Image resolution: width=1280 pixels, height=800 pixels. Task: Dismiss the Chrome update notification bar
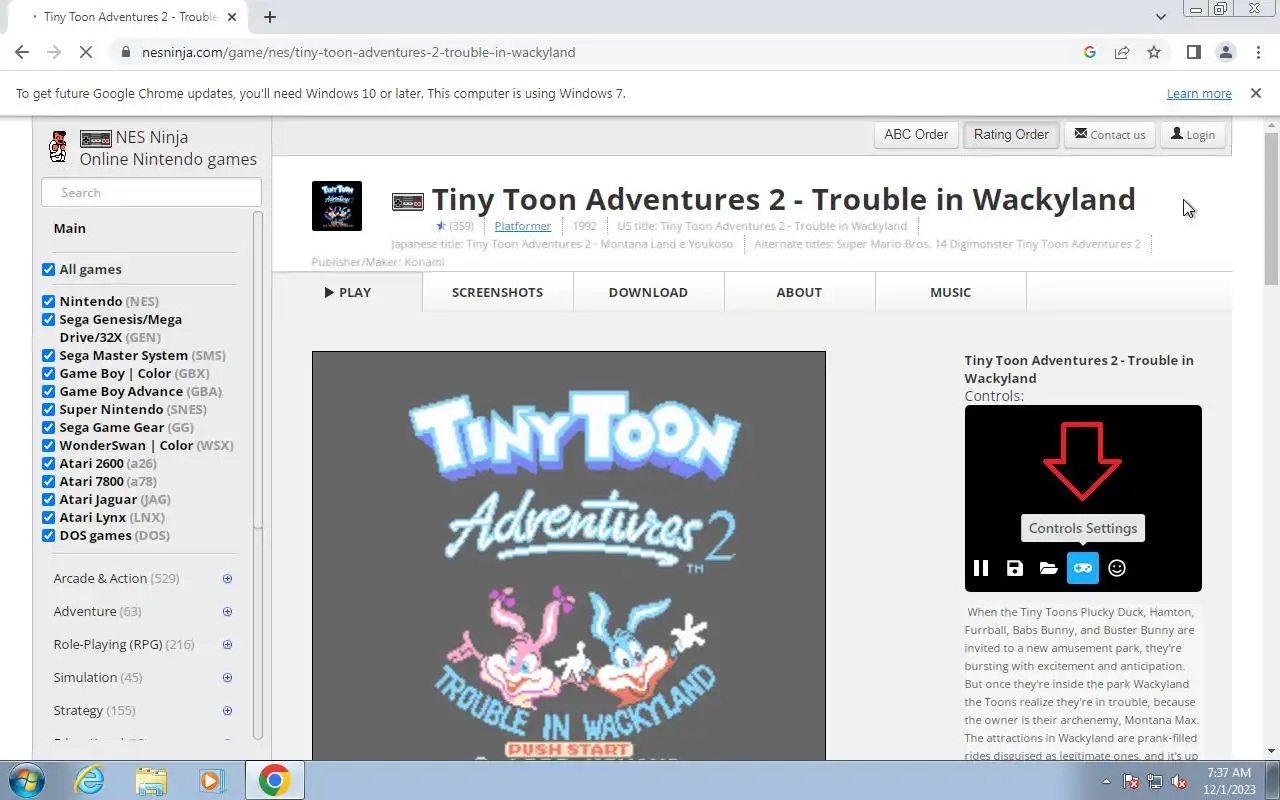tap(1255, 93)
